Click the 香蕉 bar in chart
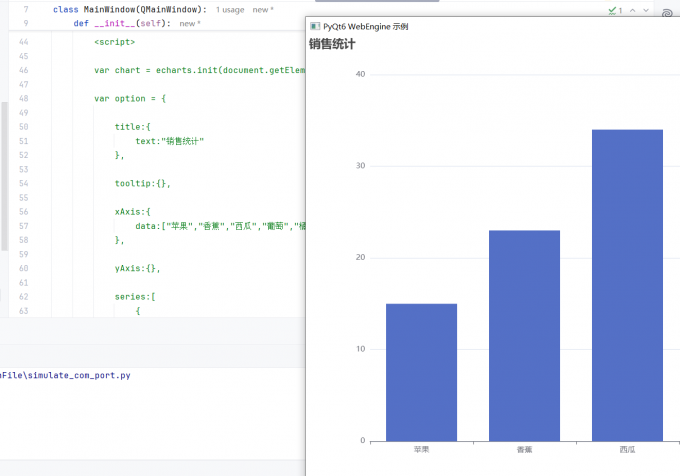The height and width of the screenshot is (476, 680). tap(524, 336)
